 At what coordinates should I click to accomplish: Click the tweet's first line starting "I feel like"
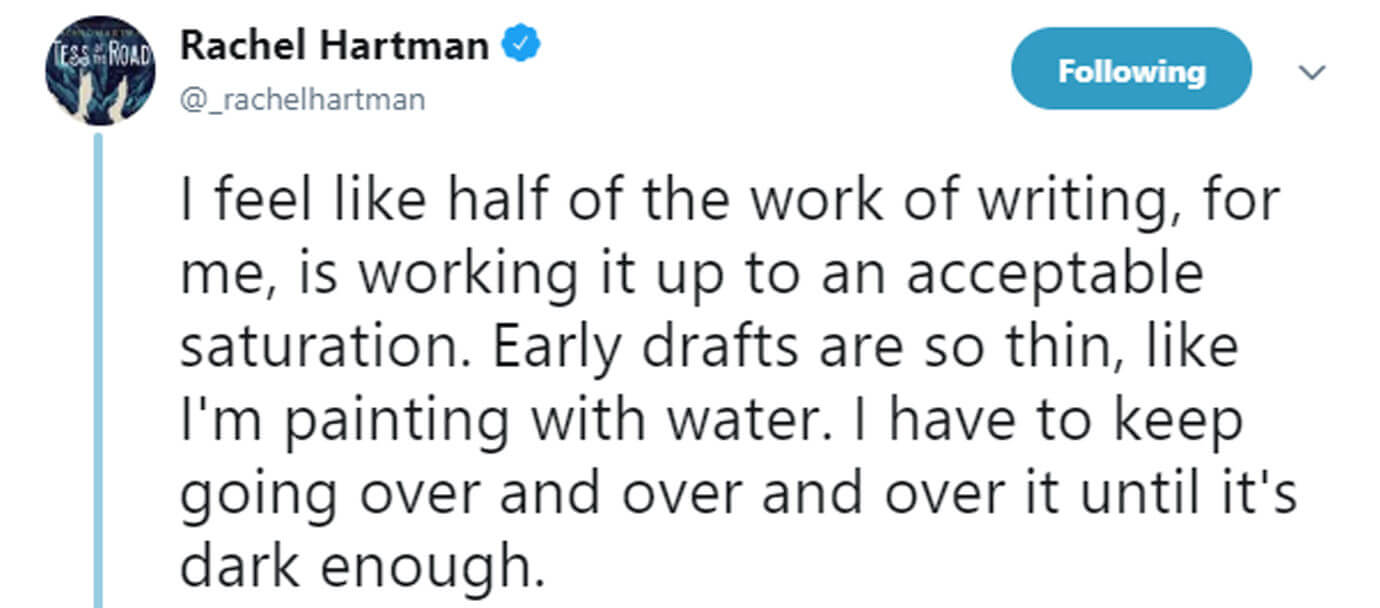click(x=730, y=201)
